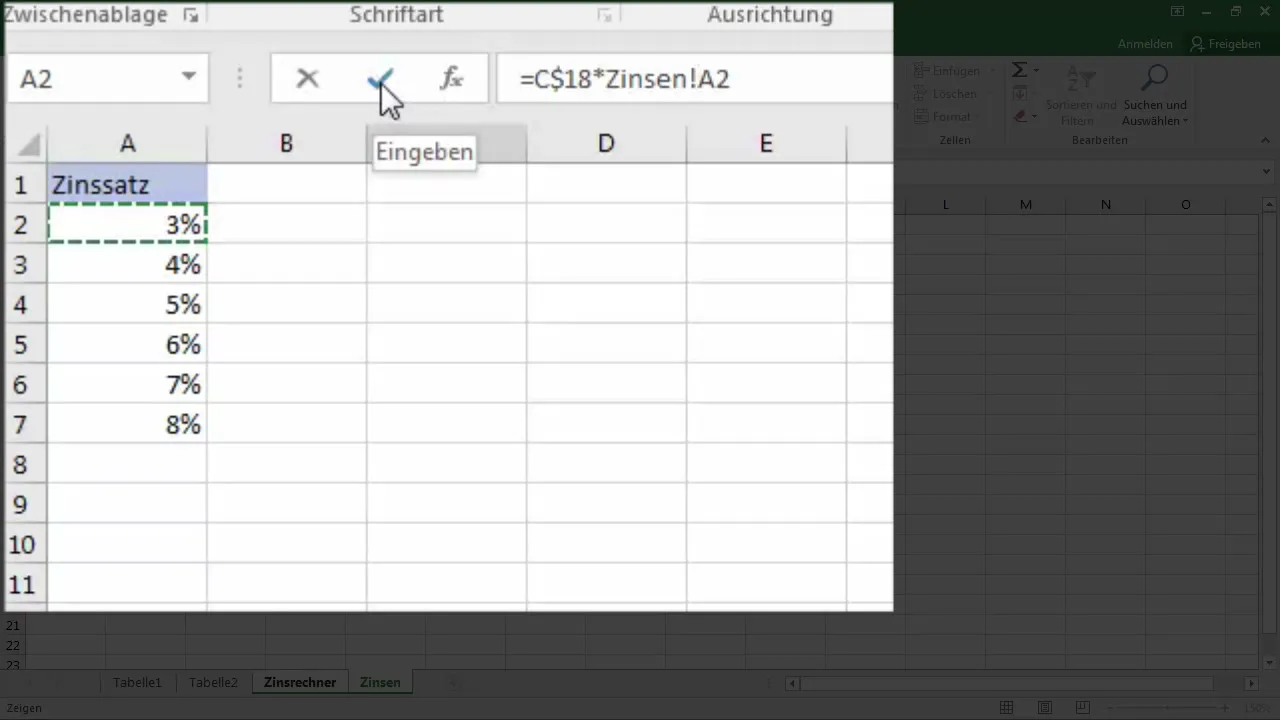Click the horizontal scrollbar left arrow
This screenshot has height=720, width=1280.
point(792,683)
